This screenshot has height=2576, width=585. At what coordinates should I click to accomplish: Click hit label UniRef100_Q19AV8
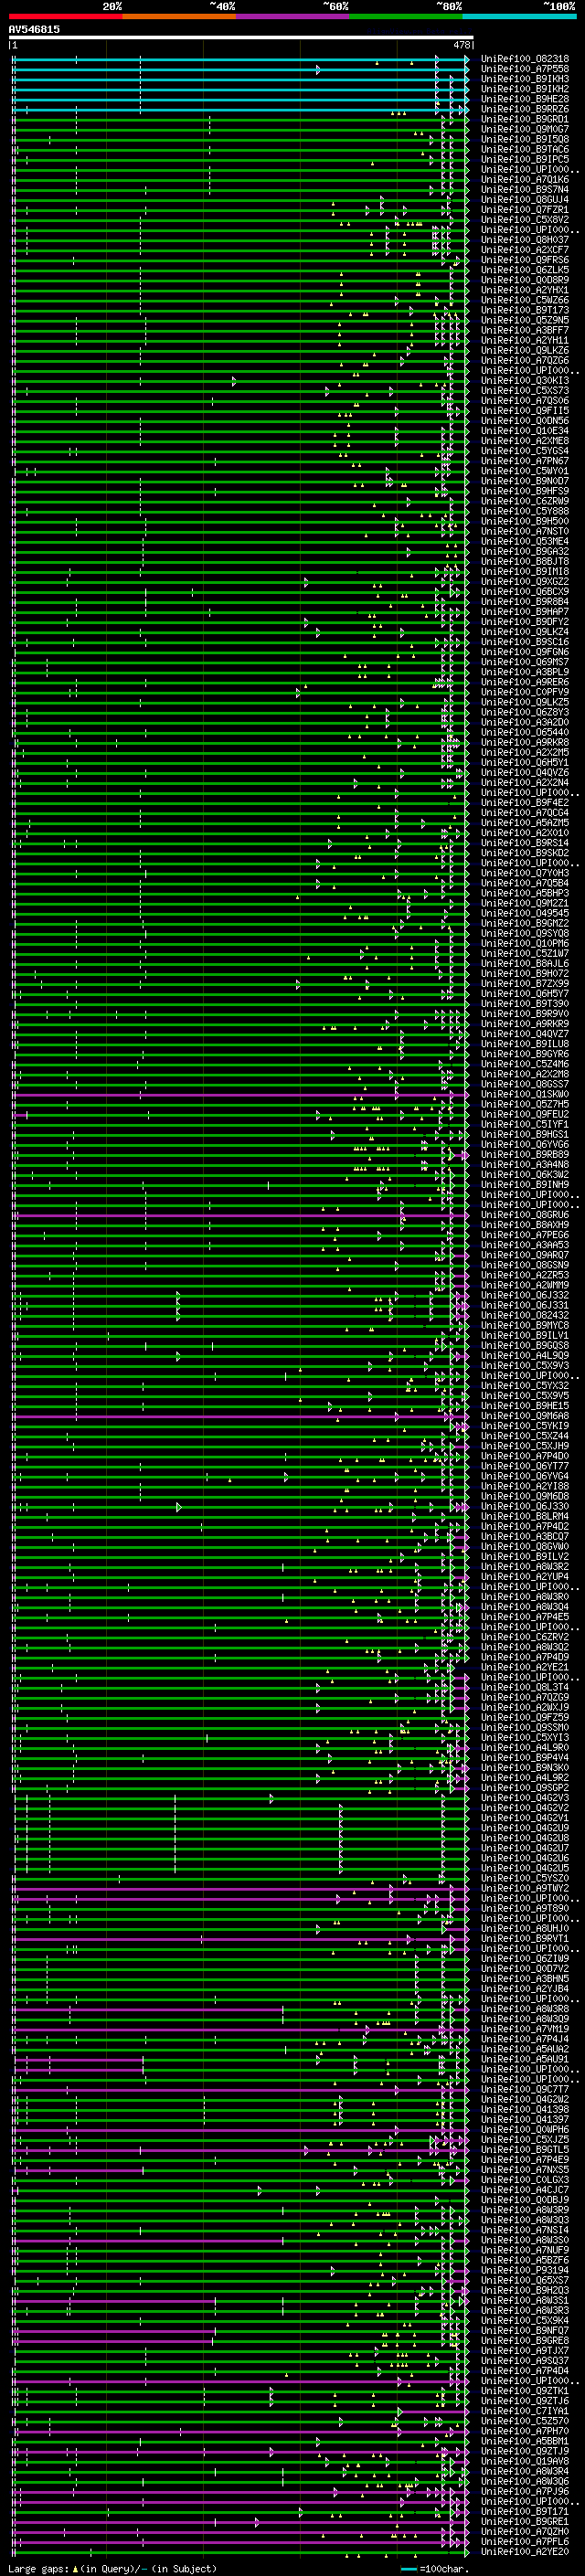point(525,2461)
